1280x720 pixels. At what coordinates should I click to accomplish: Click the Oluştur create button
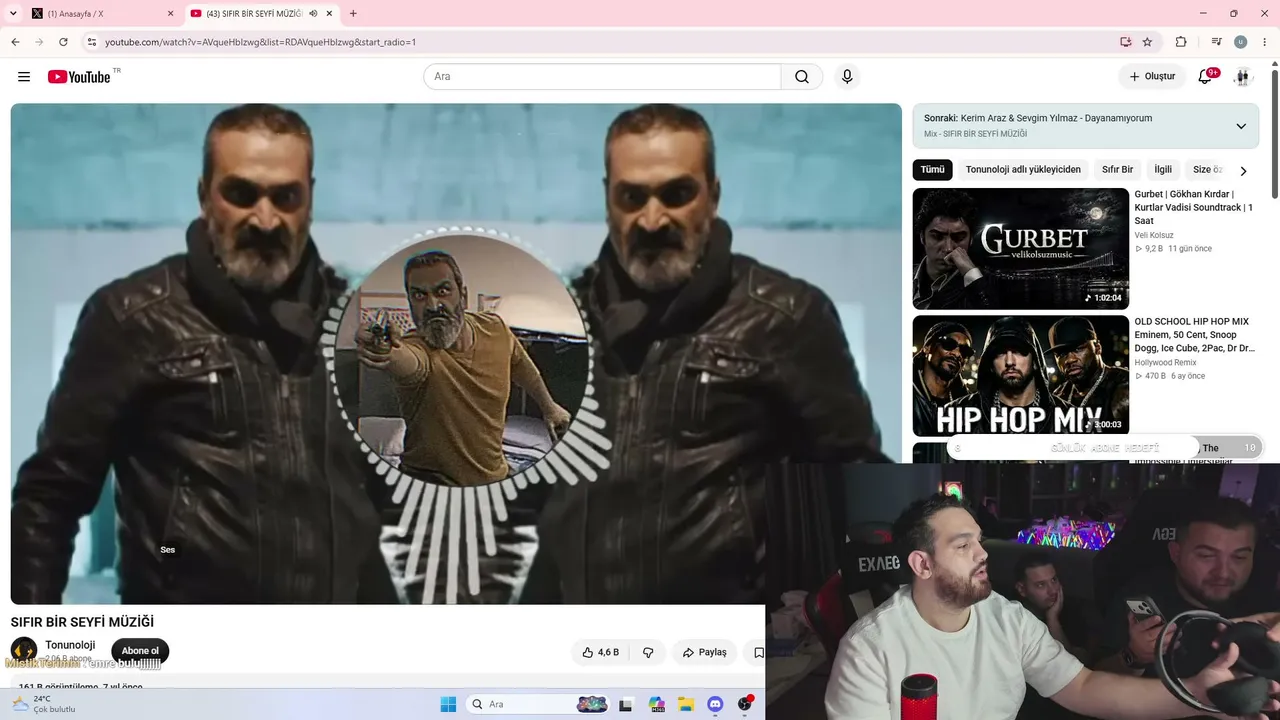tap(1152, 77)
